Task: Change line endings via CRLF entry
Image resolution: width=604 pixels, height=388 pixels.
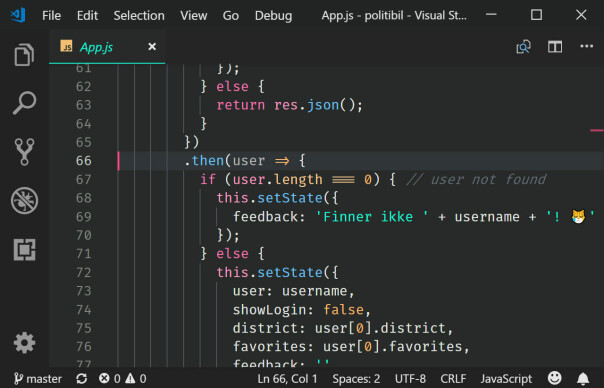Action: [x=453, y=379]
